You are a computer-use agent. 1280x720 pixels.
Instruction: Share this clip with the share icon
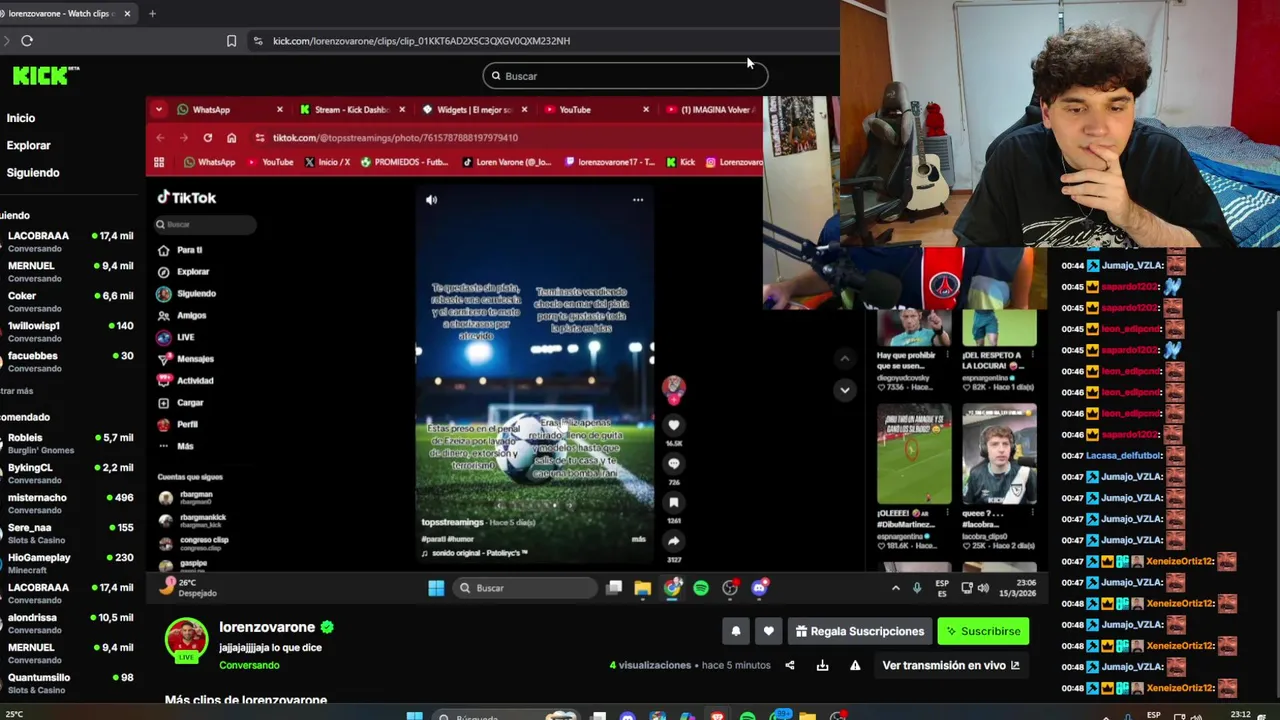click(790, 665)
